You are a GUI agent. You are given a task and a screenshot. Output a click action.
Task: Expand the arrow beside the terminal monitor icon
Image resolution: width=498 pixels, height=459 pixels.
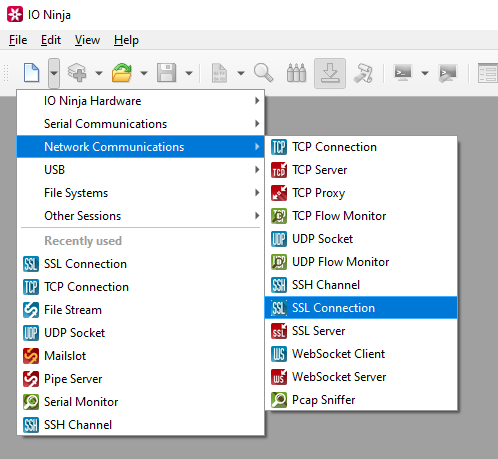point(425,73)
